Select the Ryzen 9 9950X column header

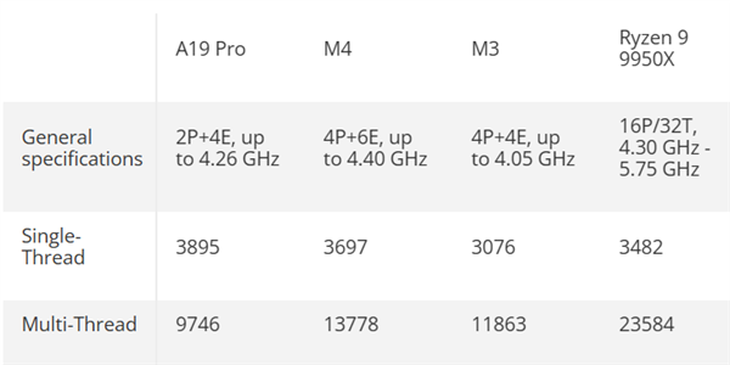(654, 48)
